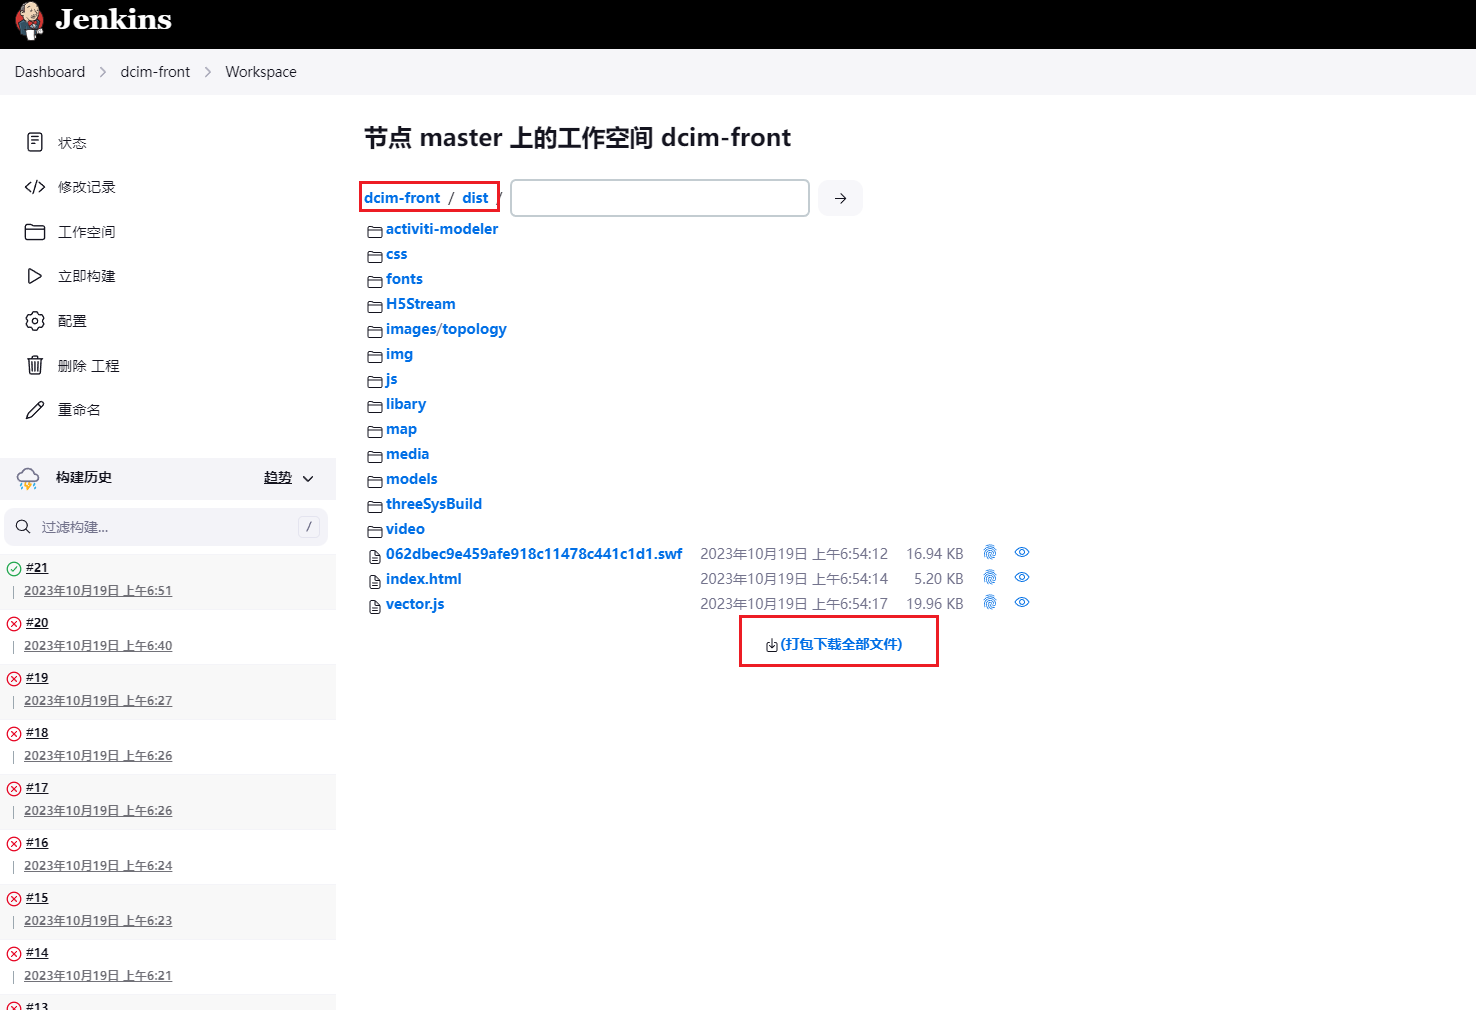Image resolution: width=1476 pixels, height=1010 pixels.
Task: Click the pencil rename icon
Action: [x=35, y=410]
